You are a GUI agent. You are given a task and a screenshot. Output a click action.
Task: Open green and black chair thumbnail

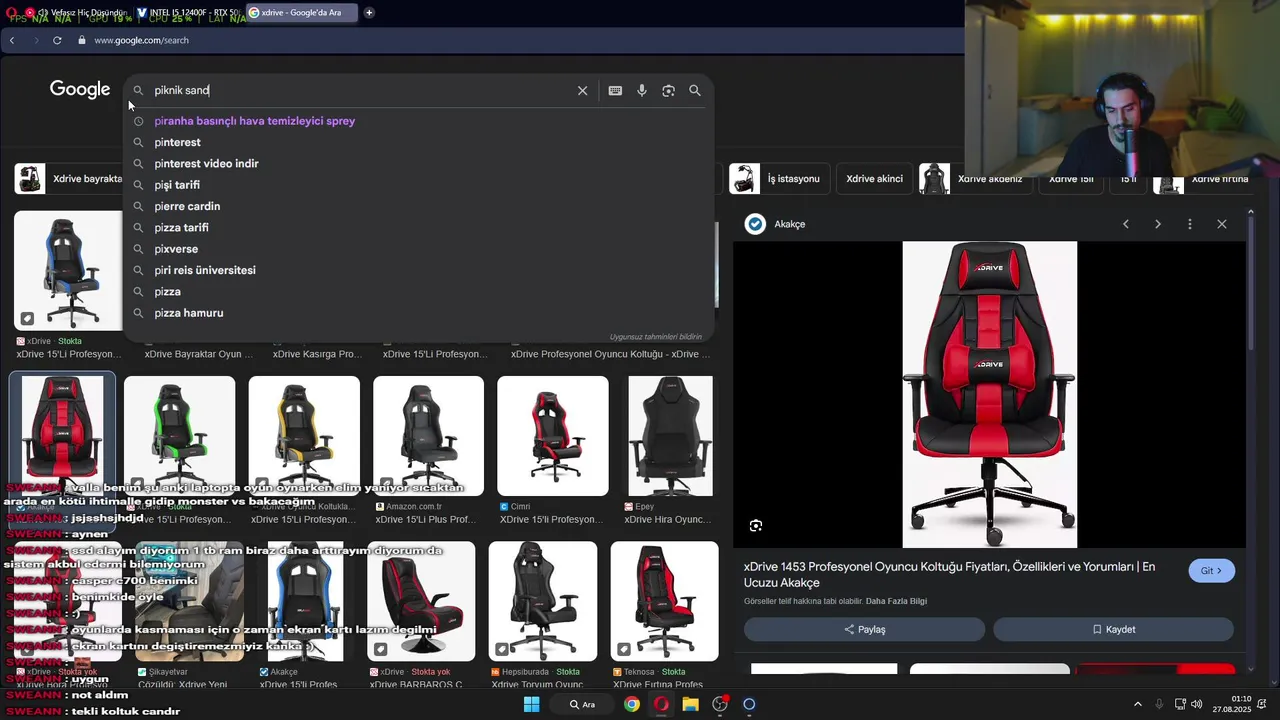pos(180,436)
